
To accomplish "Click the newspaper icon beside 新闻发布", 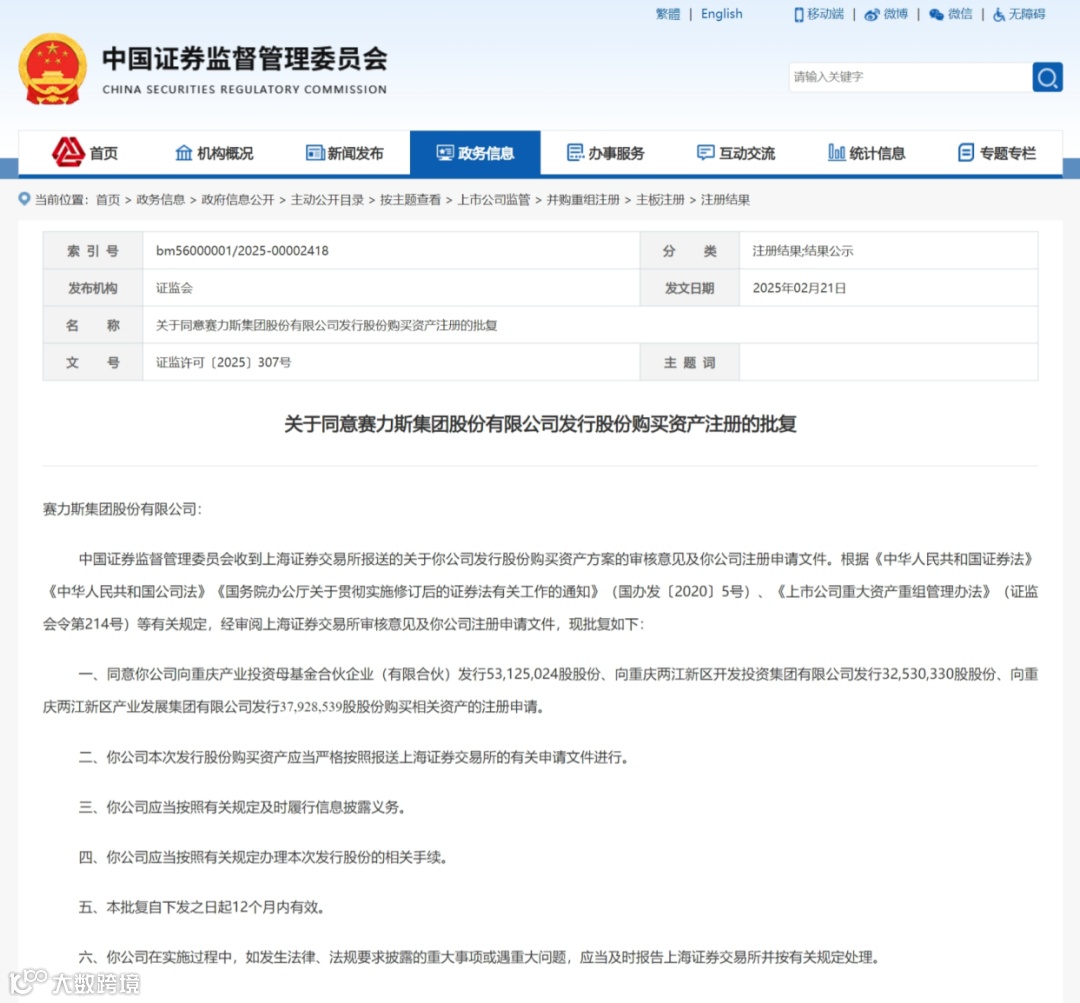I will click(x=315, y=152).
